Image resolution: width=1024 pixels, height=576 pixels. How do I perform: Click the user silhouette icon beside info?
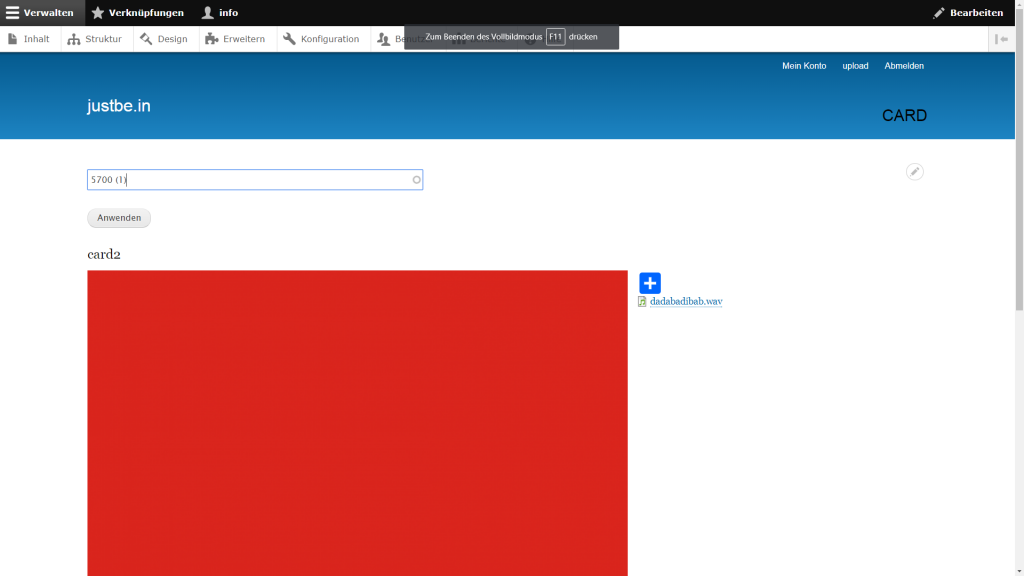(208, 13)
